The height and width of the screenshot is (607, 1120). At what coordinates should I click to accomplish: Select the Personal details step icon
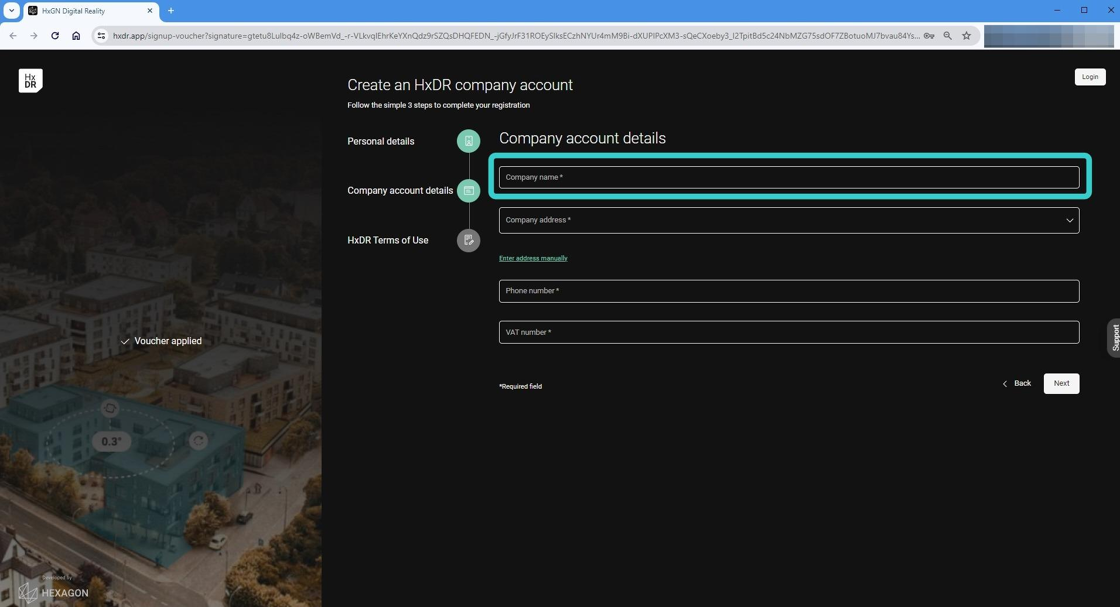[469, 141]
